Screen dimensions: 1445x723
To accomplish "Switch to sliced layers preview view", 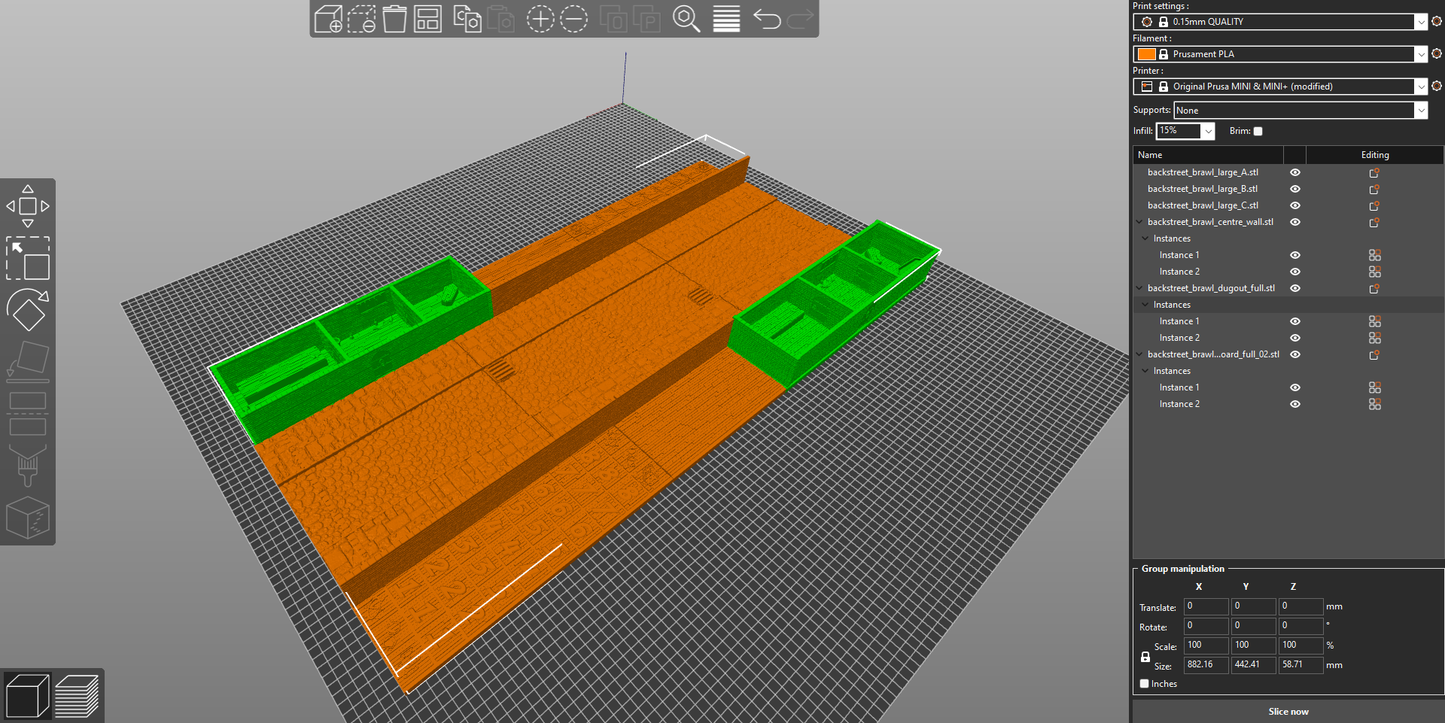I will coord(77,695).
